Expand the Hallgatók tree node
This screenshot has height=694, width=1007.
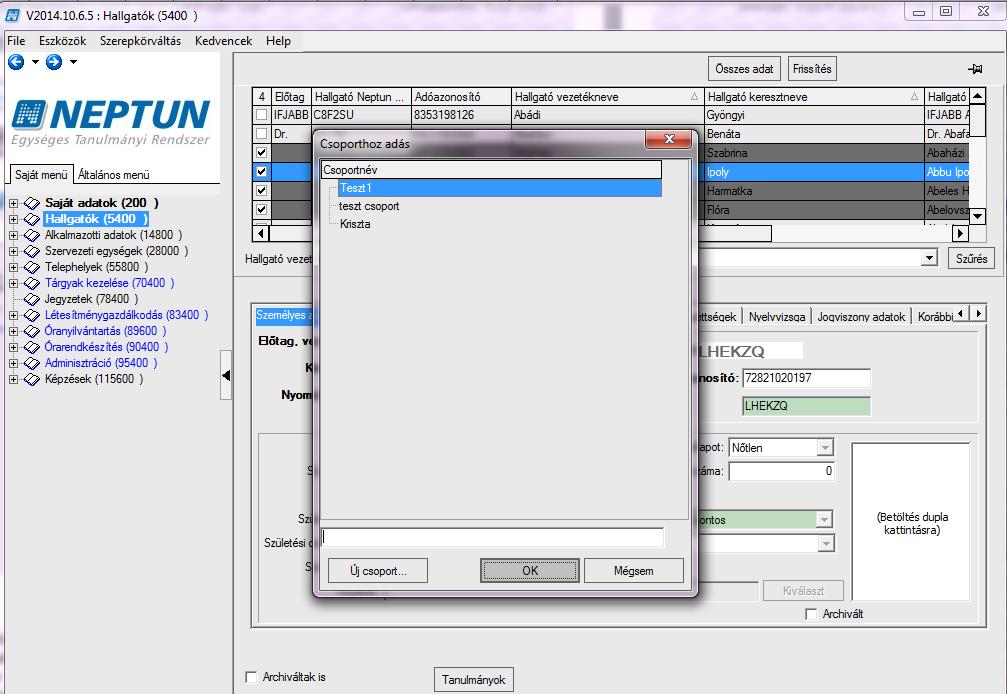[x=13, y=219]
